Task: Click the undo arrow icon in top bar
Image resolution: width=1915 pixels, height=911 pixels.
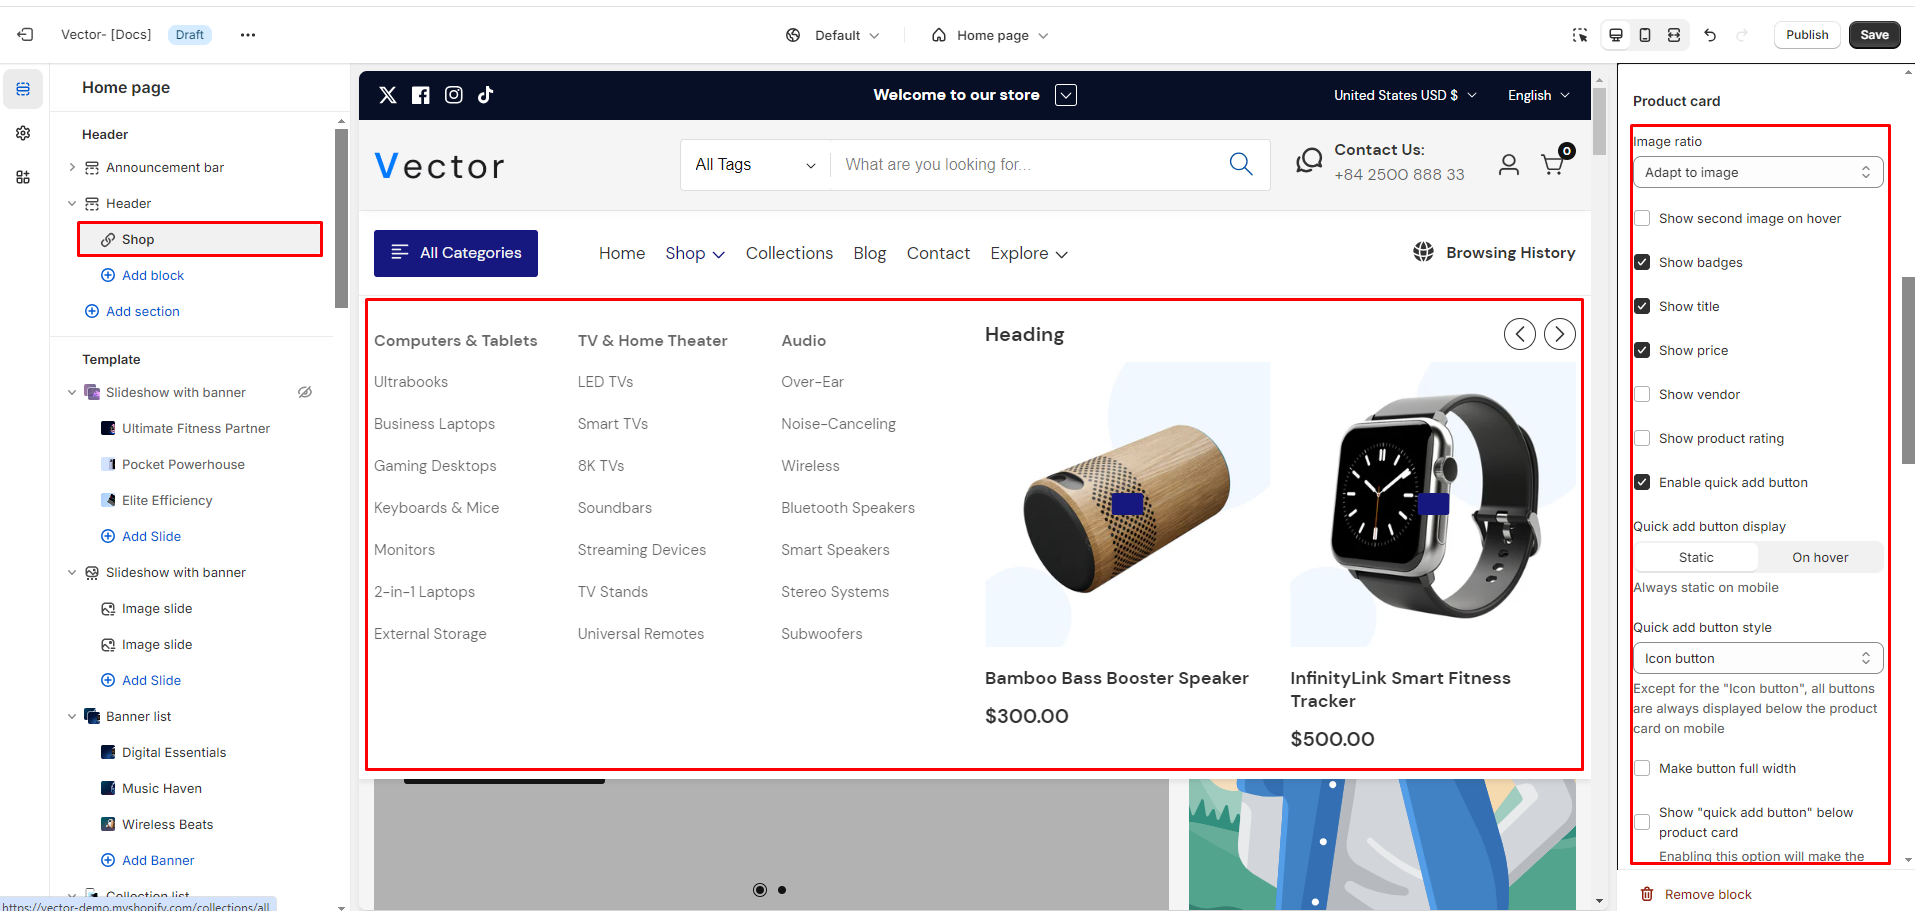Action: click(1710, 35)
